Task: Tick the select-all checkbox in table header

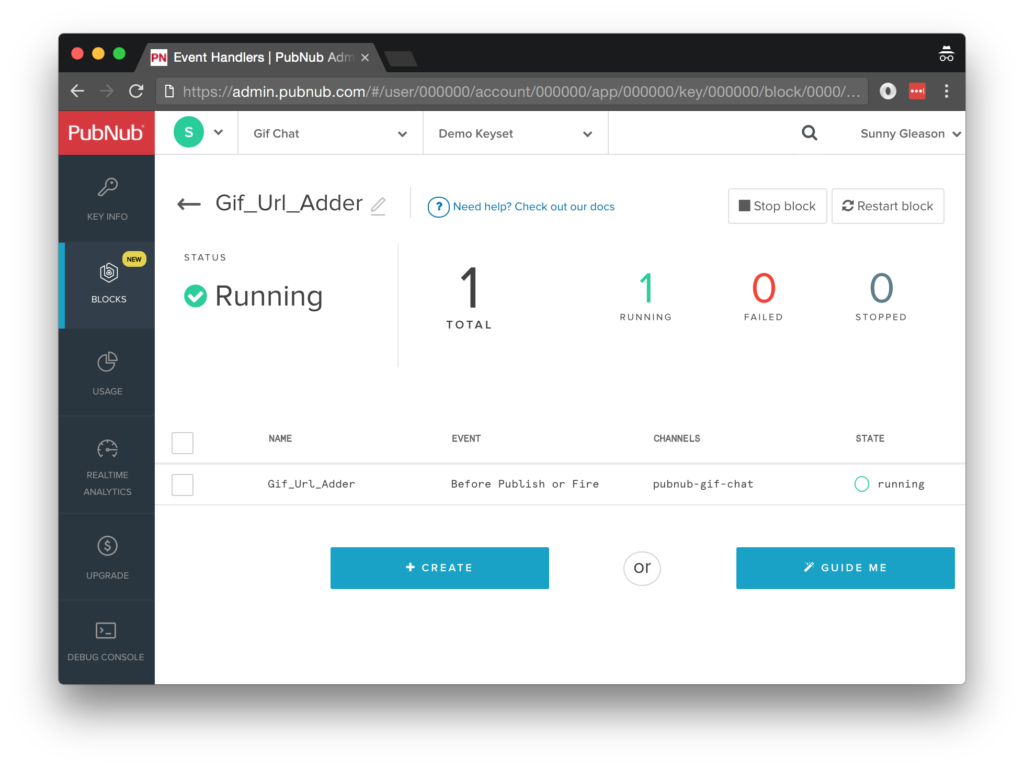Action: 182,442
